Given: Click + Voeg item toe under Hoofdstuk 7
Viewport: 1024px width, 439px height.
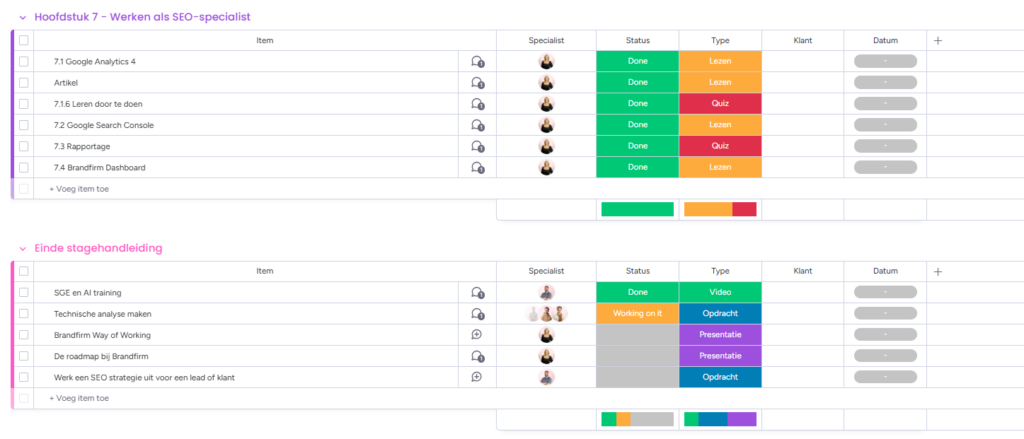Looking at the screenshot, I should [79, 188].
